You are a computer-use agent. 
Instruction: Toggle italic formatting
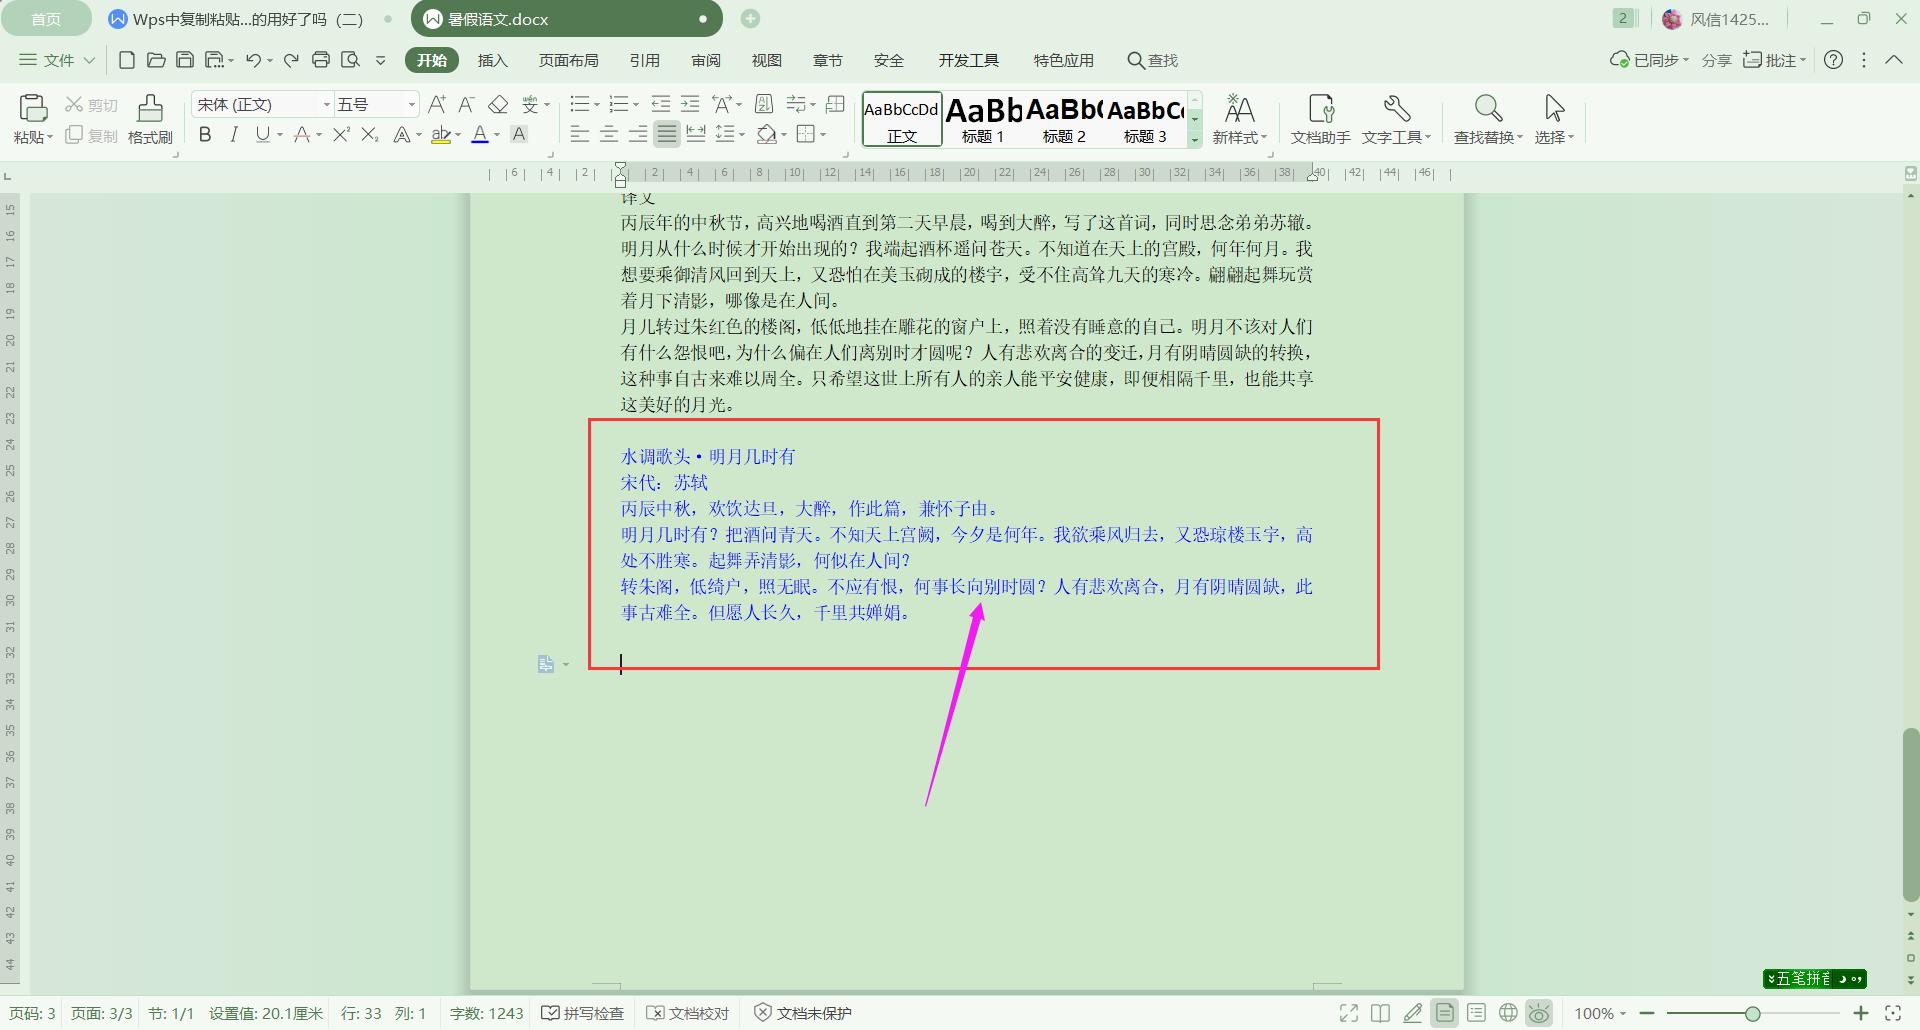coord(233,135)
